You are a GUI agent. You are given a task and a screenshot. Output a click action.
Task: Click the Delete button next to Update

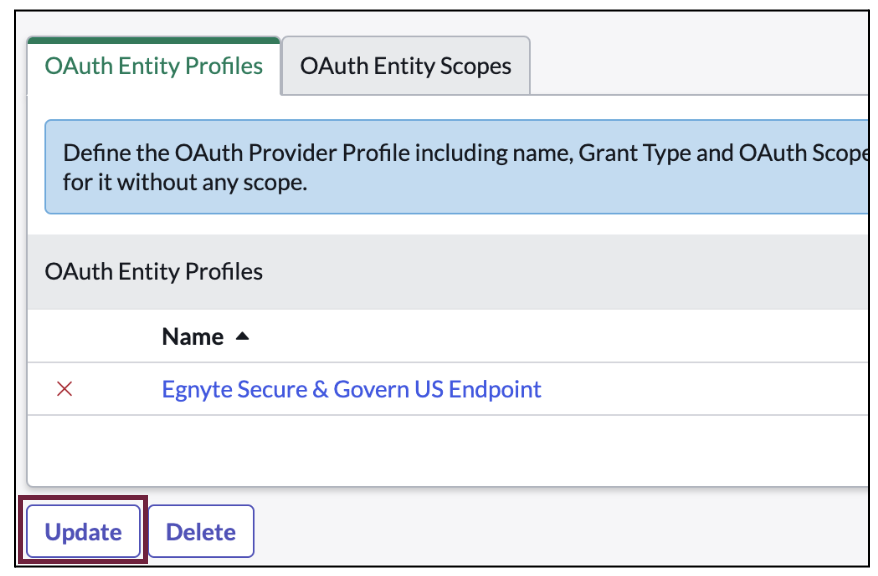[x=200, y=531]
